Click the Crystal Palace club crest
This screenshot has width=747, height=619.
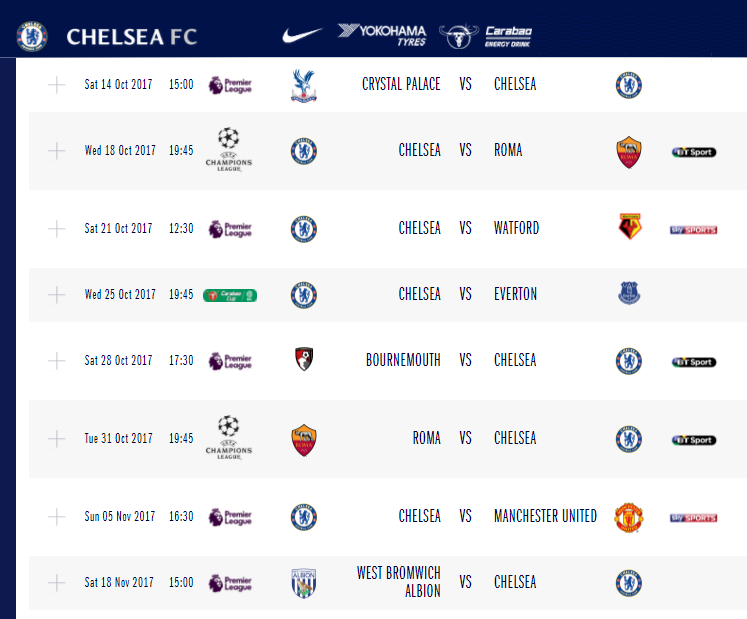coord(304,84)
